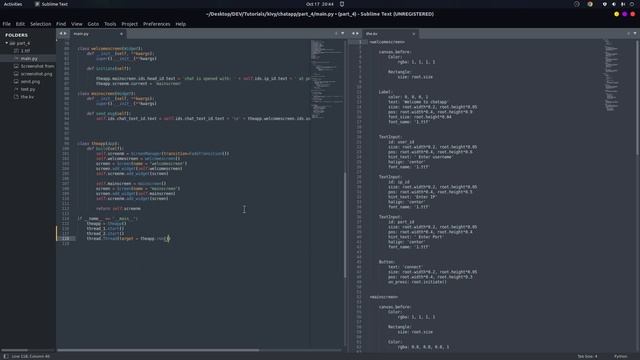640x360 pixels.
Task: Click Chrome indicator icon in system tray
Action: (x=590, y=4)
